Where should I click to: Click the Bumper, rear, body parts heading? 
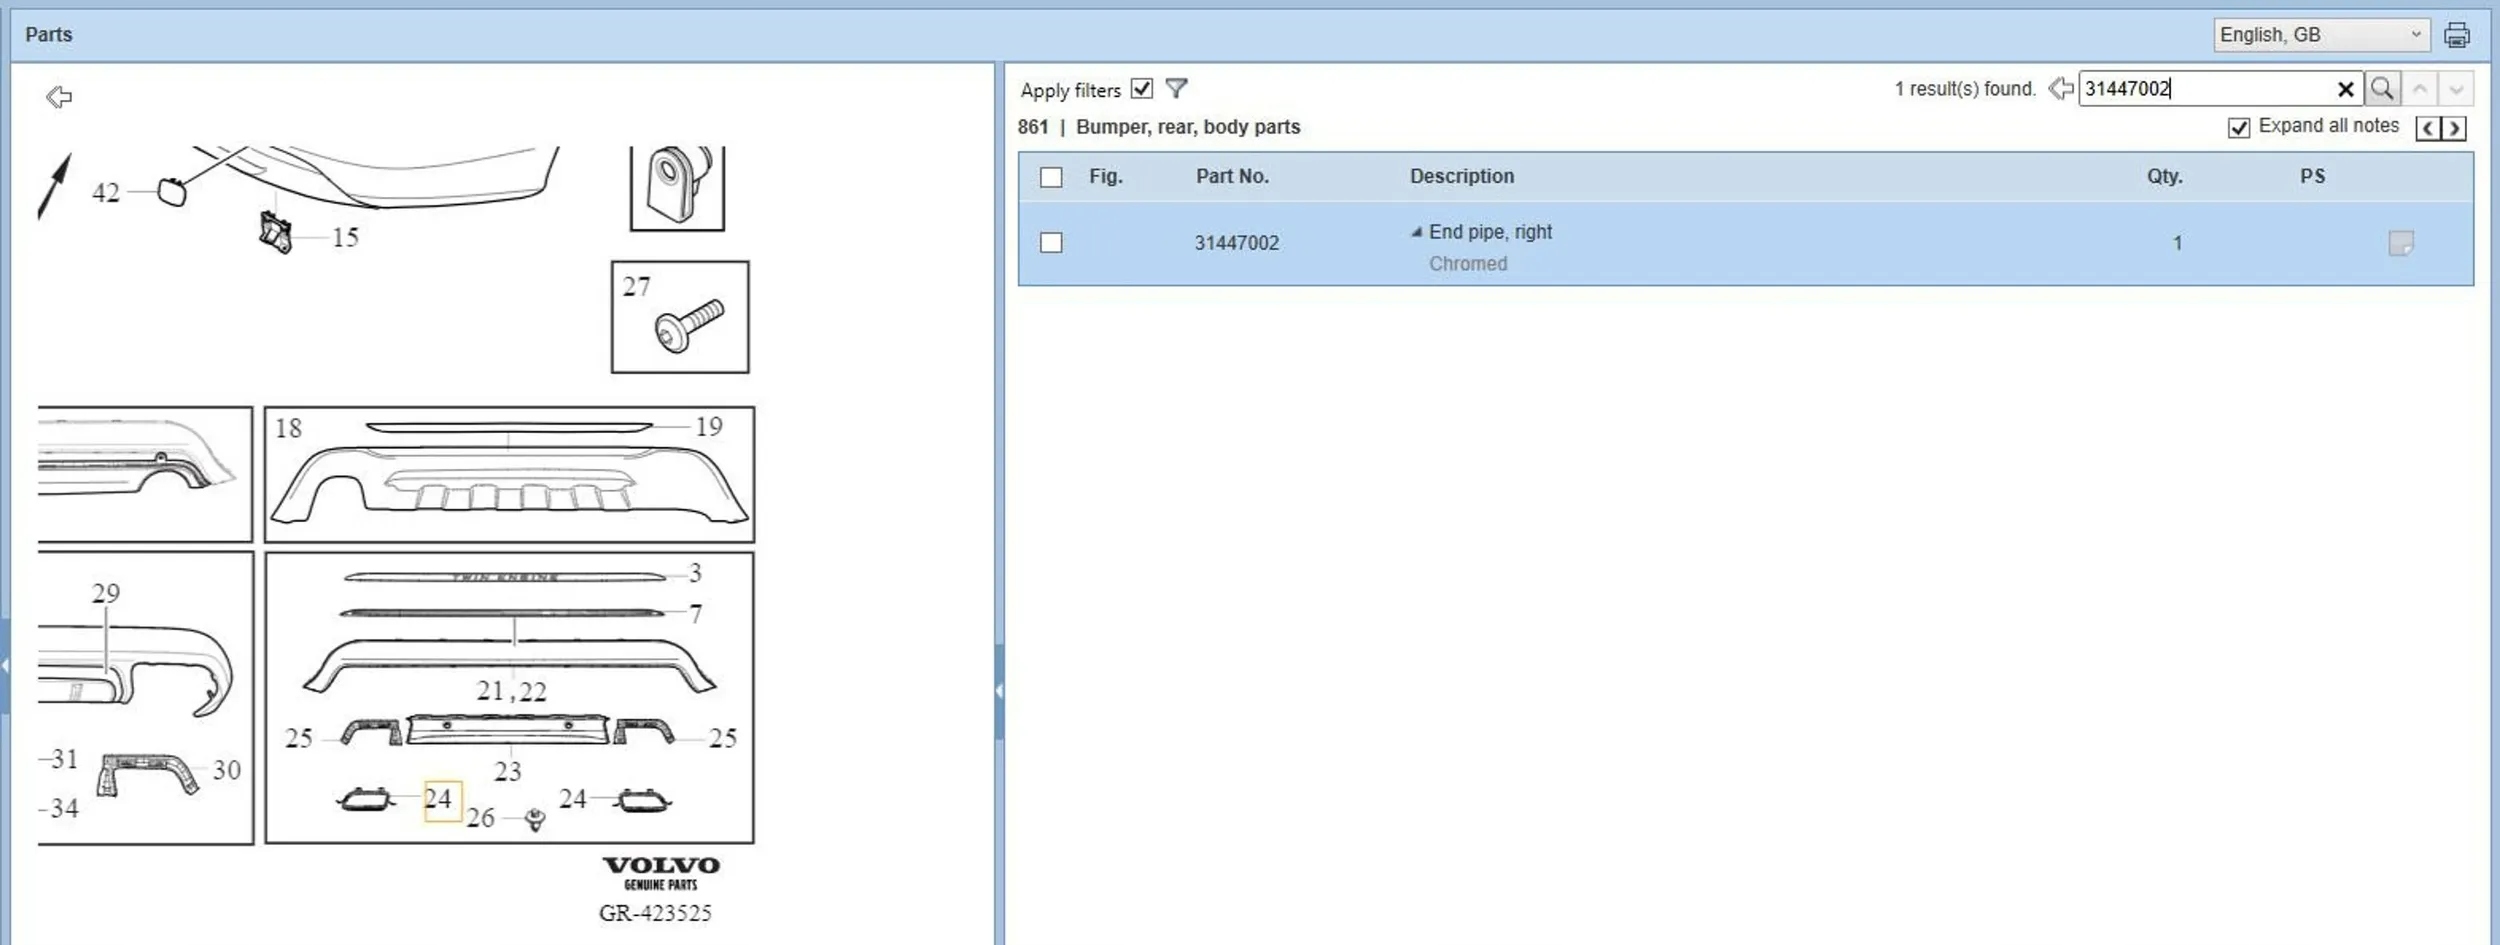click(x=1188, y=127)
